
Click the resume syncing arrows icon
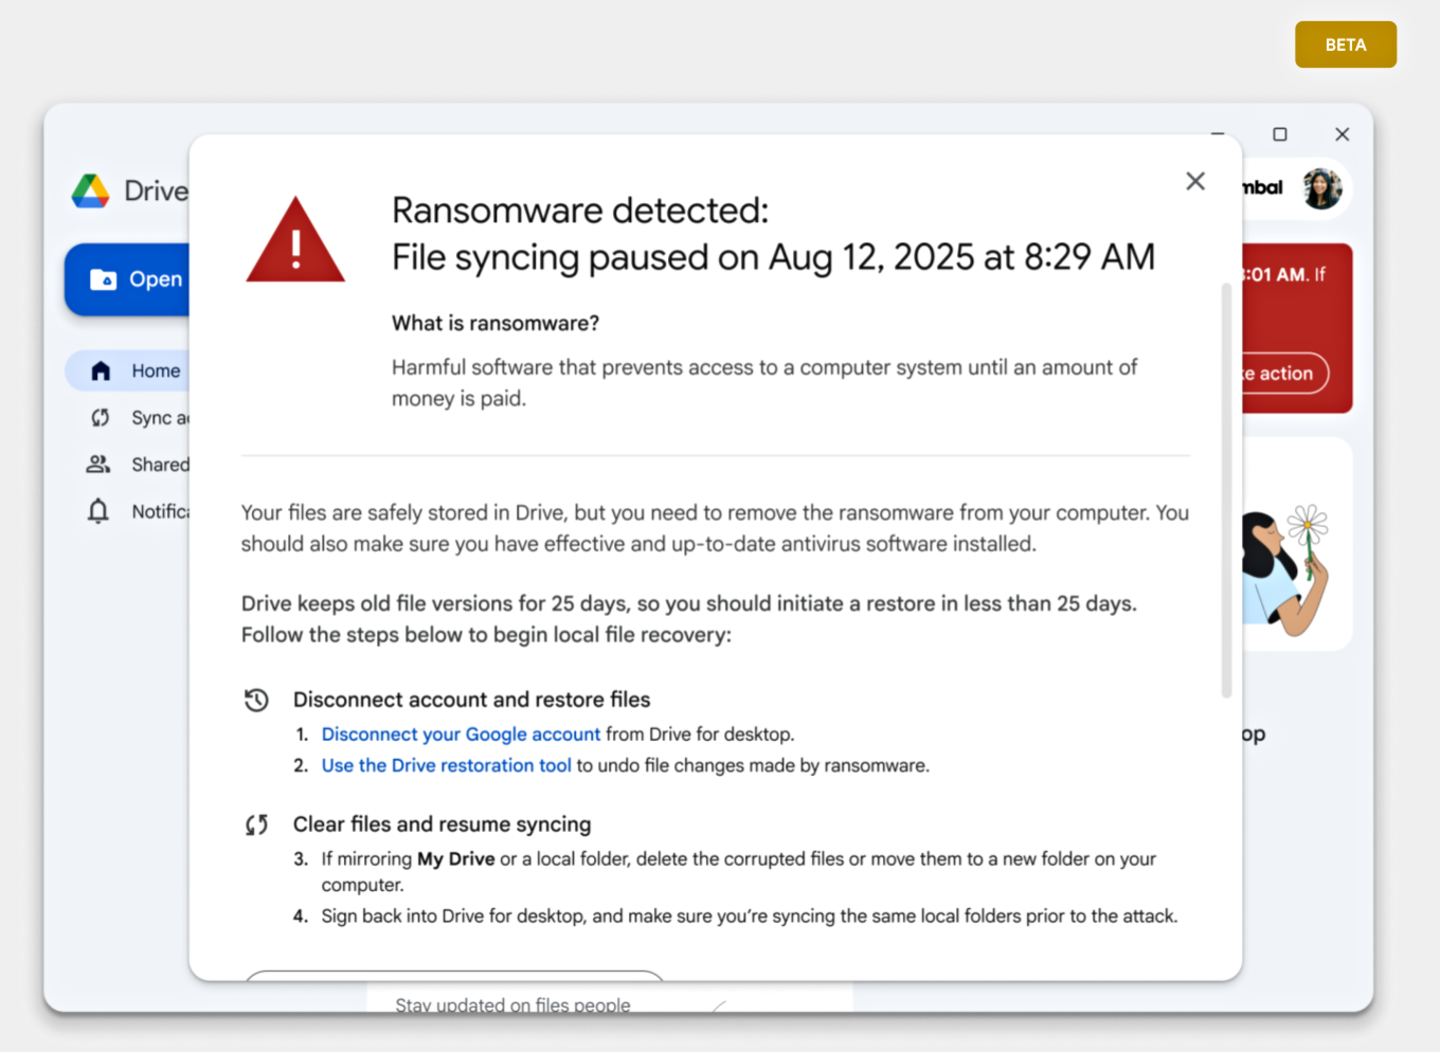(x=257, y=825)
